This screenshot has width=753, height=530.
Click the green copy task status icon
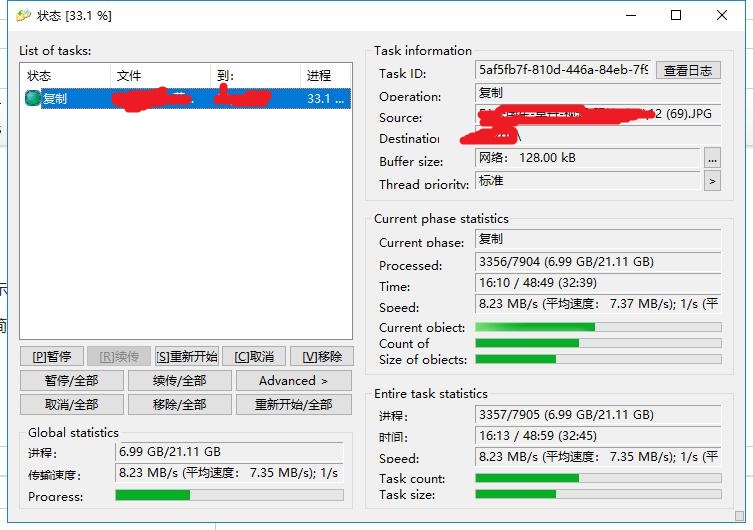pyautogui.click(x=32, y=98)
